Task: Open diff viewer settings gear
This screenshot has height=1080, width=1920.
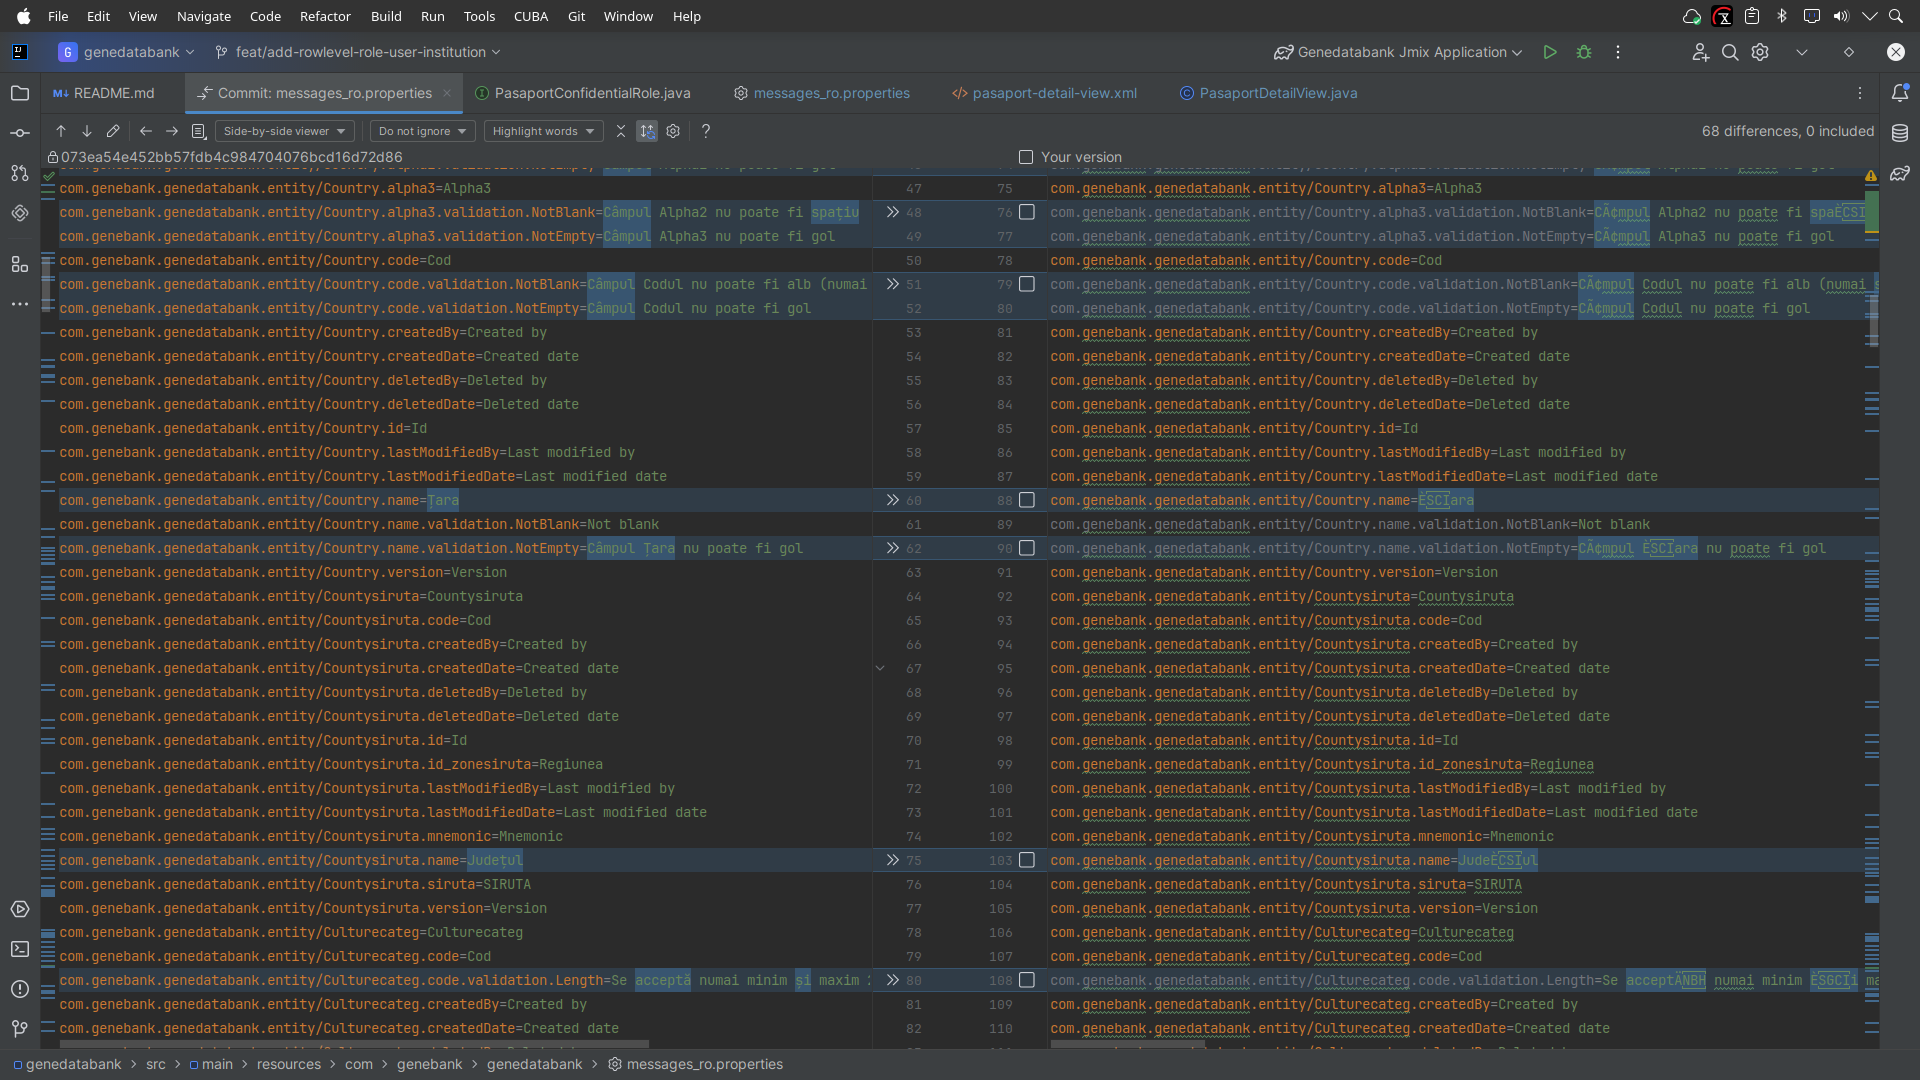Action: click(x=673, y=131)
